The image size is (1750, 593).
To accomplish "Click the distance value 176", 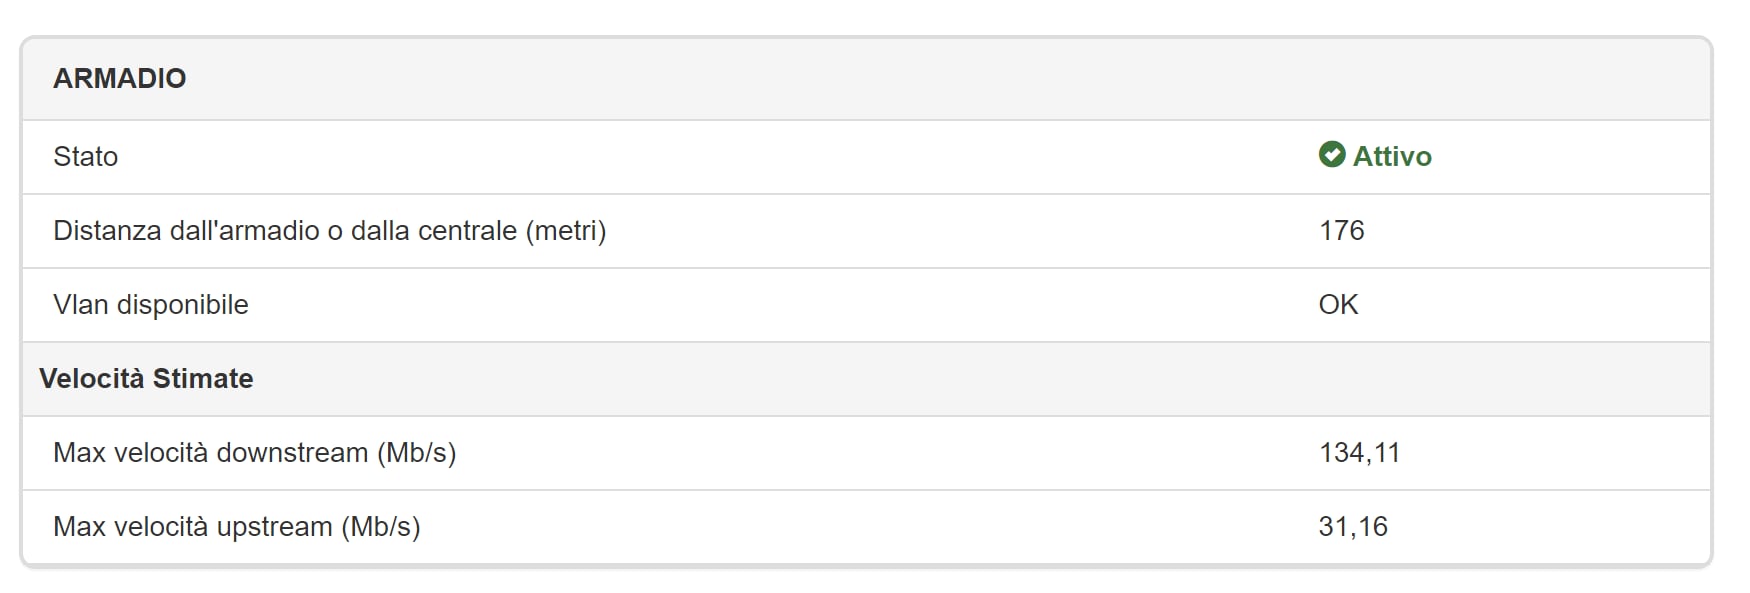I will (1342, 230).
